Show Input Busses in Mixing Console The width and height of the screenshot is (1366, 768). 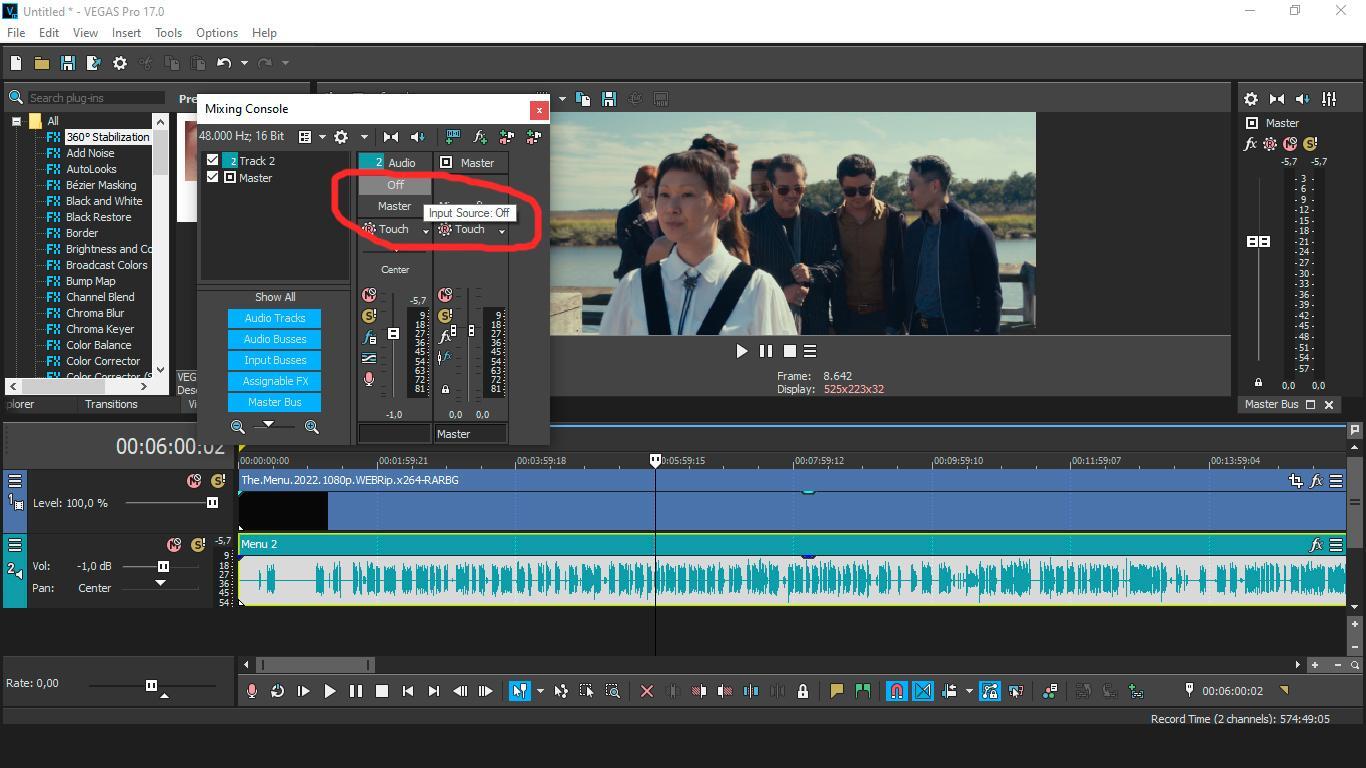coord(275,360)
